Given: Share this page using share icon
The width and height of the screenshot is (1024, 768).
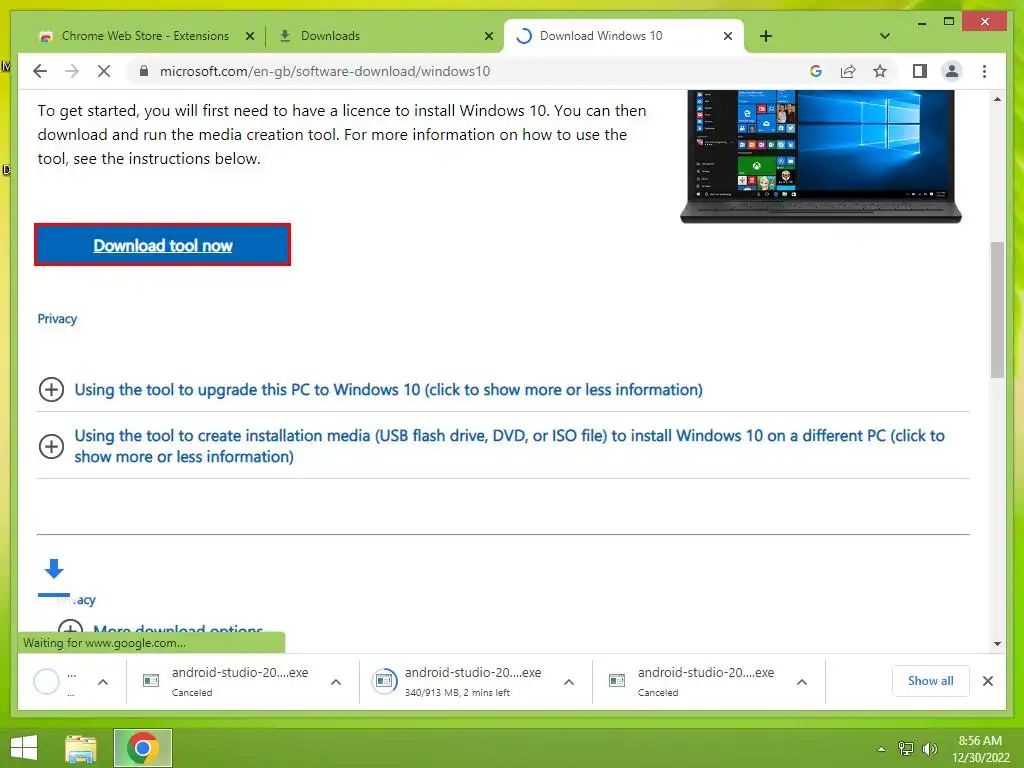Looking at the screenshot, I should coord(848,71).
